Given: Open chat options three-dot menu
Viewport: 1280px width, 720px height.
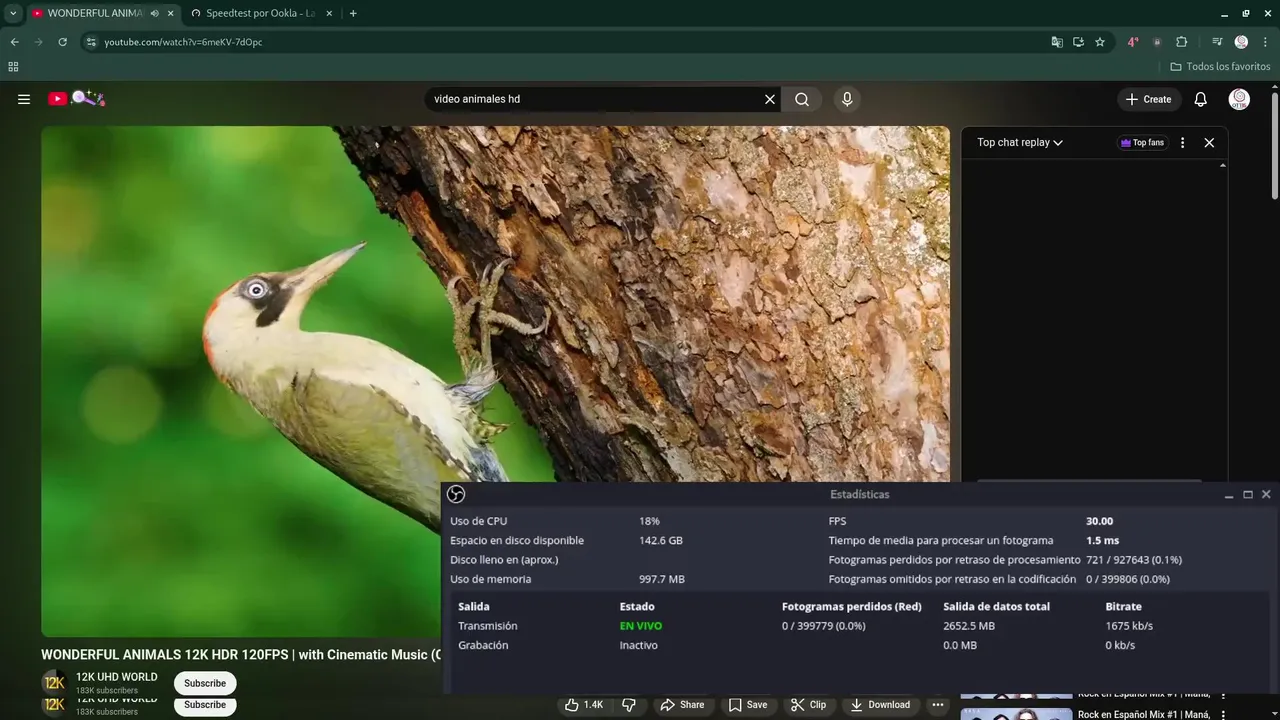Looking at the screenshot, I should click(1182, 143).
